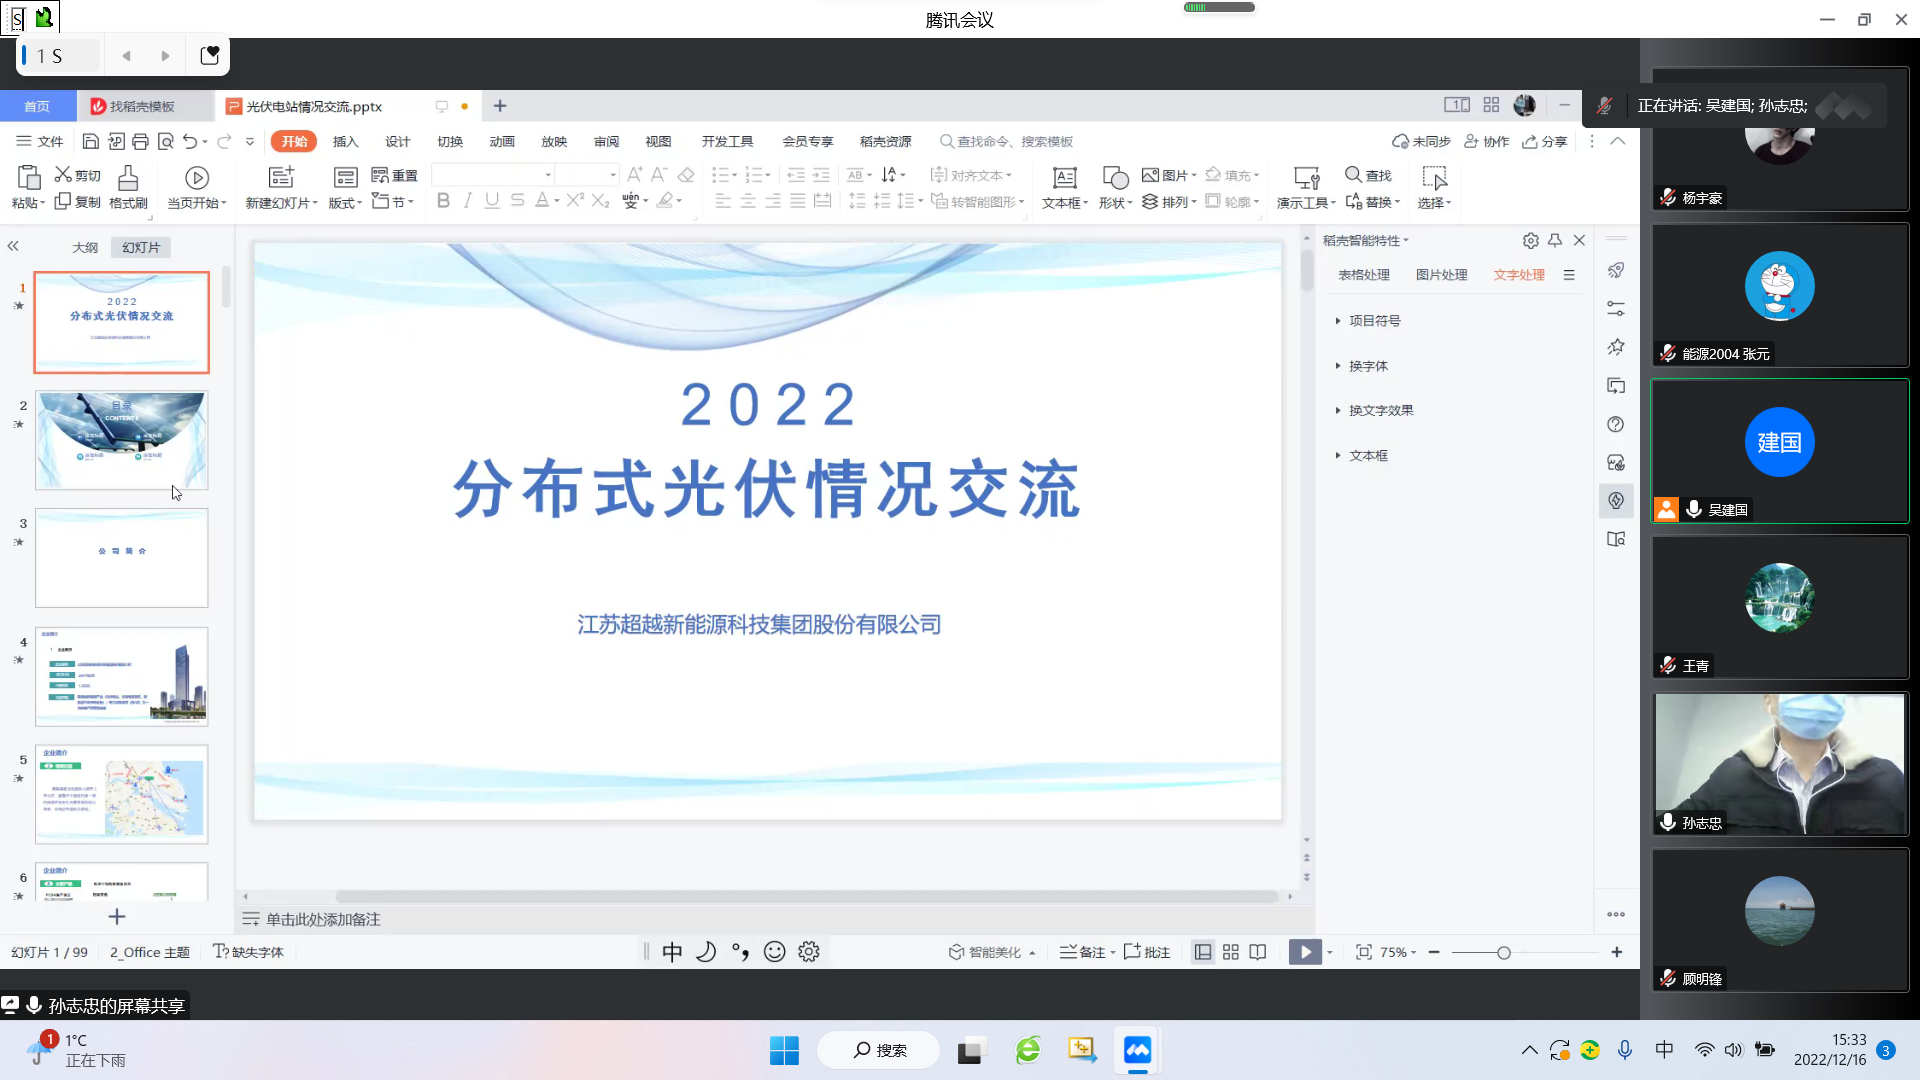Click the rocket icon in right sidebar
1920x1080 pixels.
pyautogui.click(x=1615, y=270)
